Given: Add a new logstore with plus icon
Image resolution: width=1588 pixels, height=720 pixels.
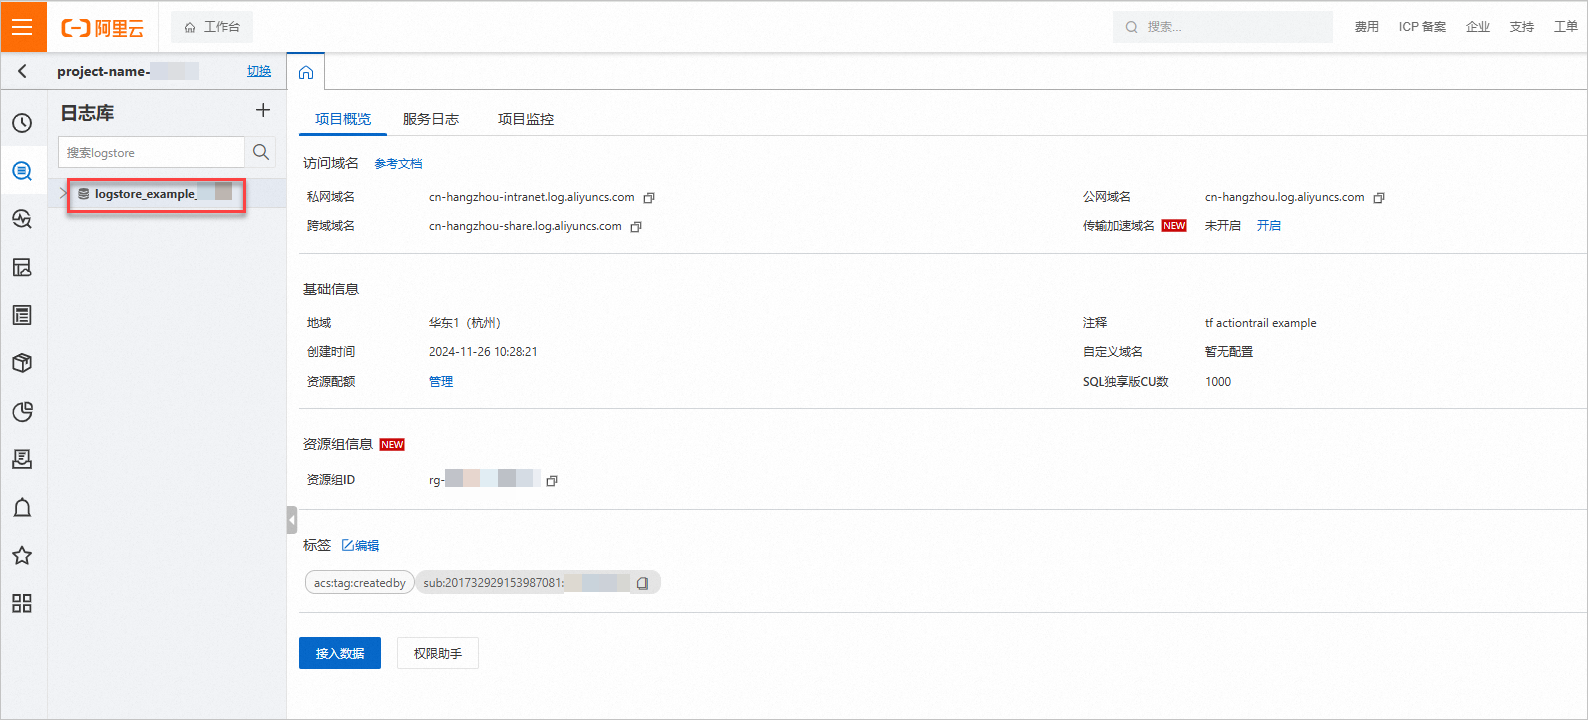Looking at the screenshot, I should (263, 110).
